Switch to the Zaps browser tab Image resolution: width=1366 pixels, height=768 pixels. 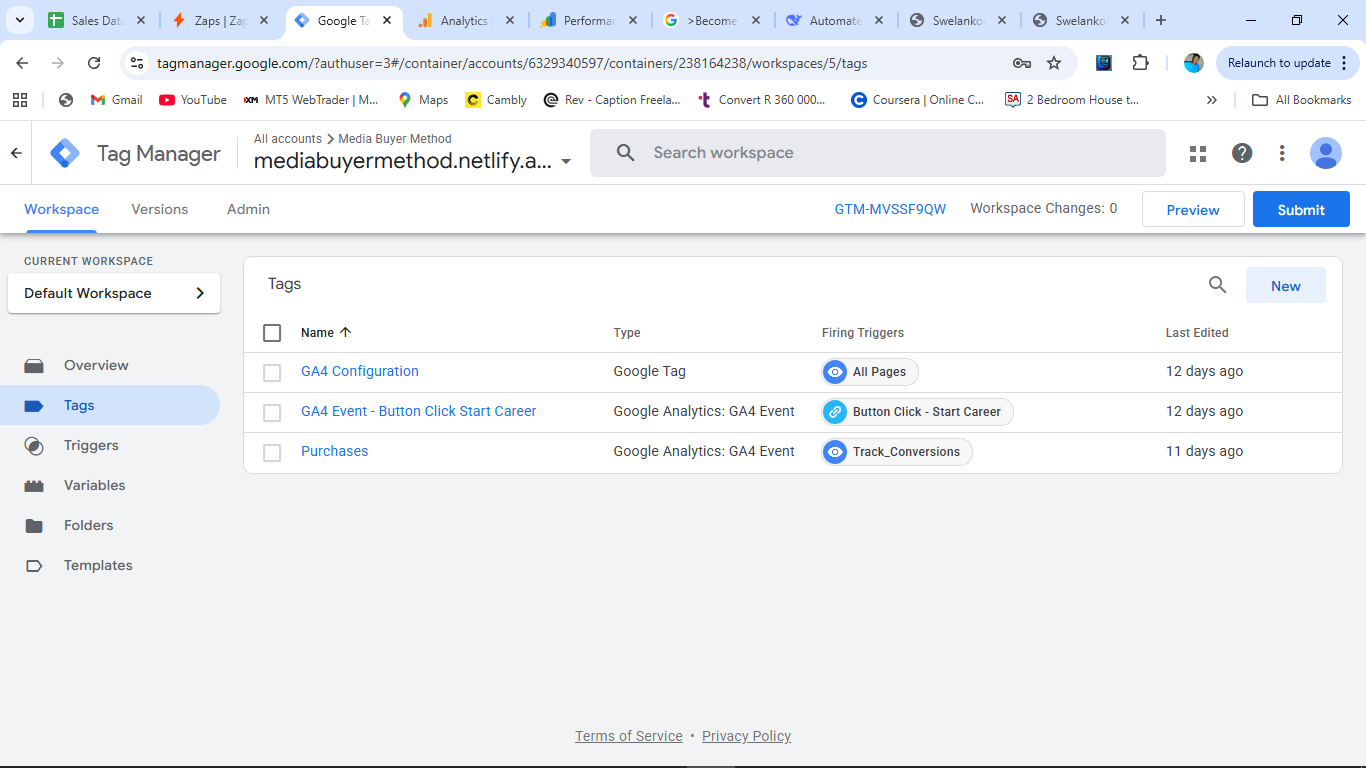tap(219, 20)
